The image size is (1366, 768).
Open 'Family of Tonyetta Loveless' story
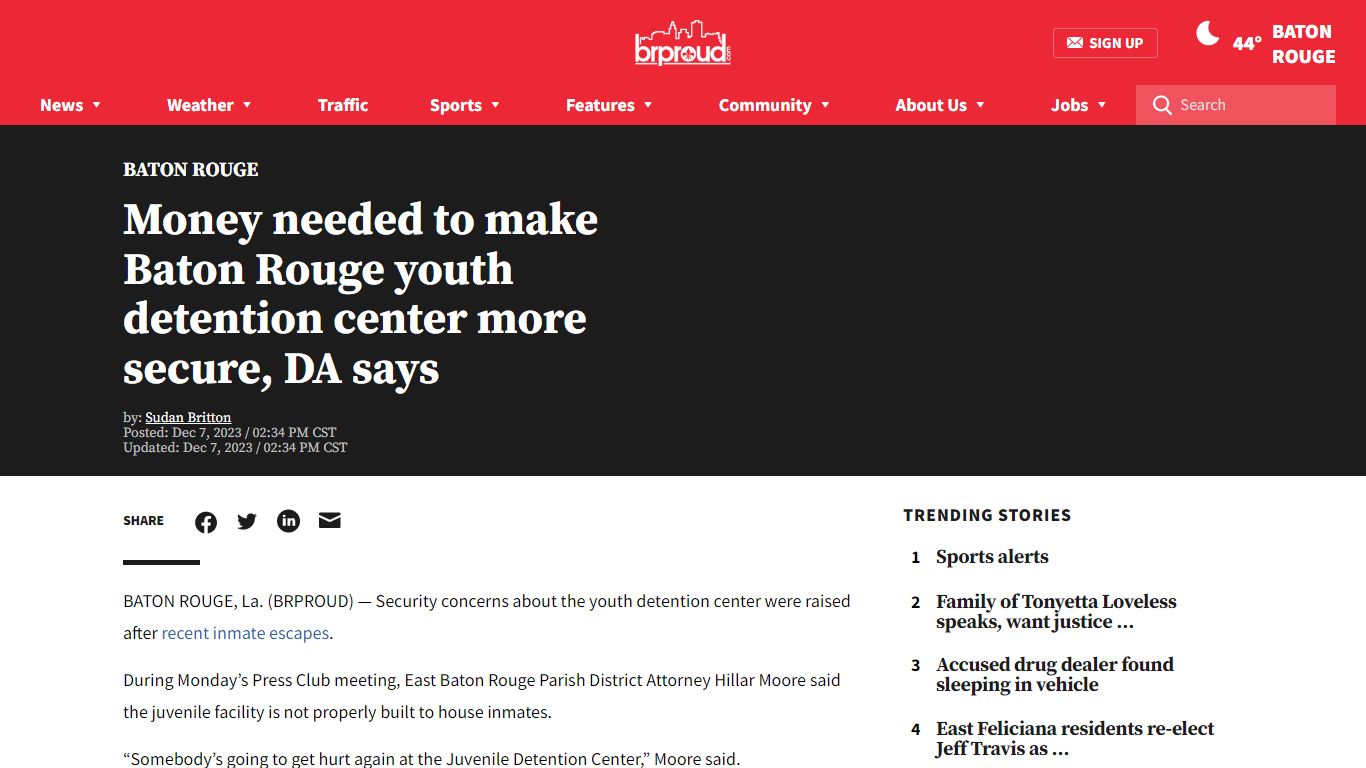(x=1056, y=612)
